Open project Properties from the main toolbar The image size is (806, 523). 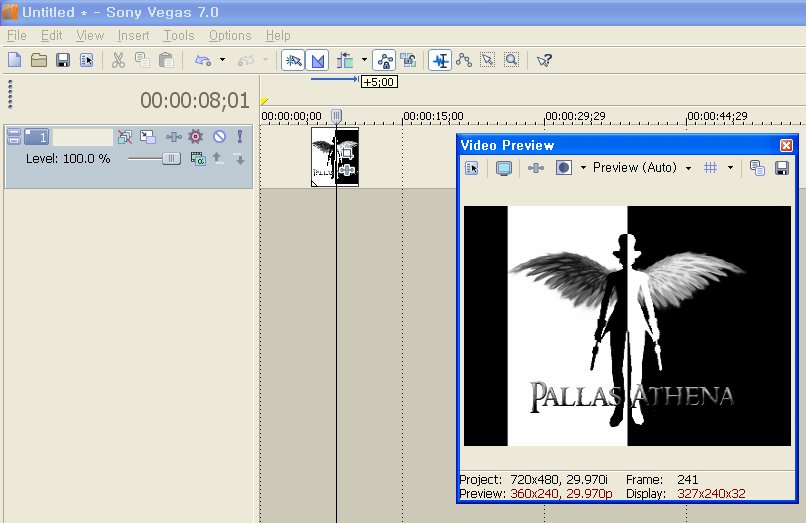[86, 60]
